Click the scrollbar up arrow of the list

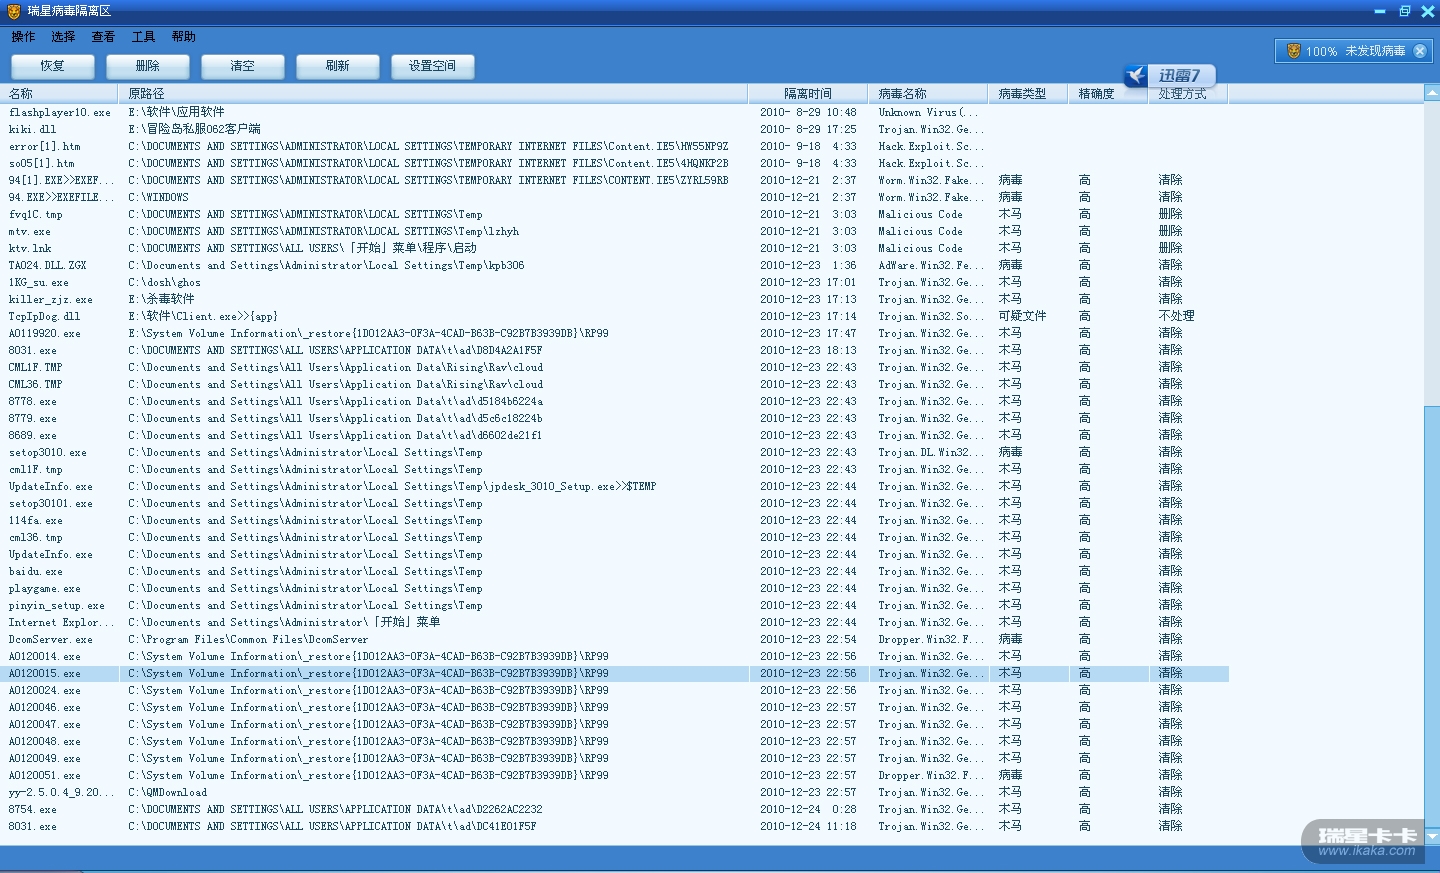click(1432, 93)
